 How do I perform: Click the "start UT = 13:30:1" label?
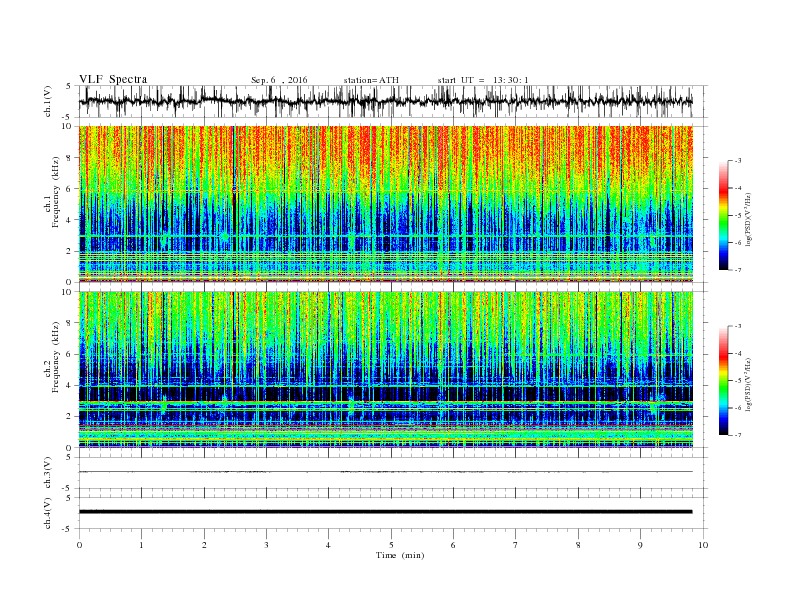(x=483, y=80)
